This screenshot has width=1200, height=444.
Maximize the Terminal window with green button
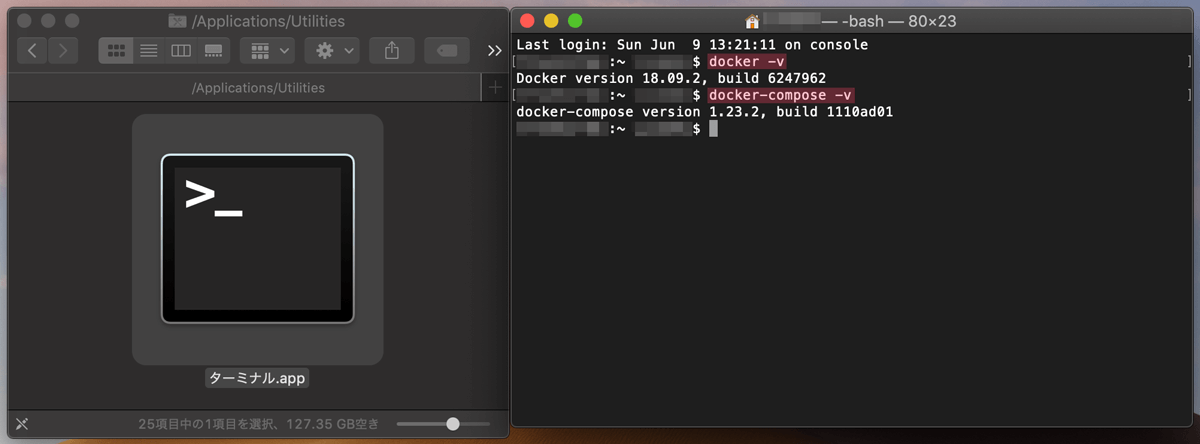[575, 20]
